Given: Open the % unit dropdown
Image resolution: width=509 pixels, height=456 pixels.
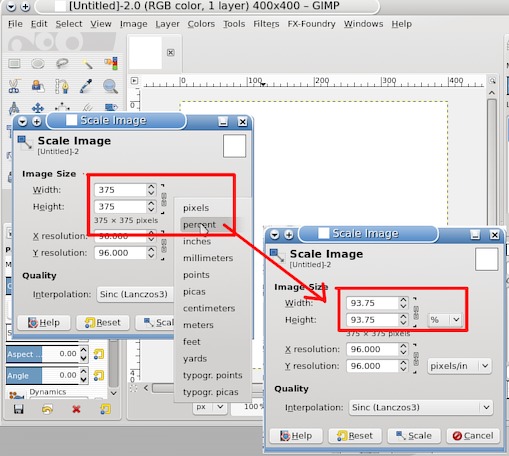Looking at the screenshot, I should [445, 320].
